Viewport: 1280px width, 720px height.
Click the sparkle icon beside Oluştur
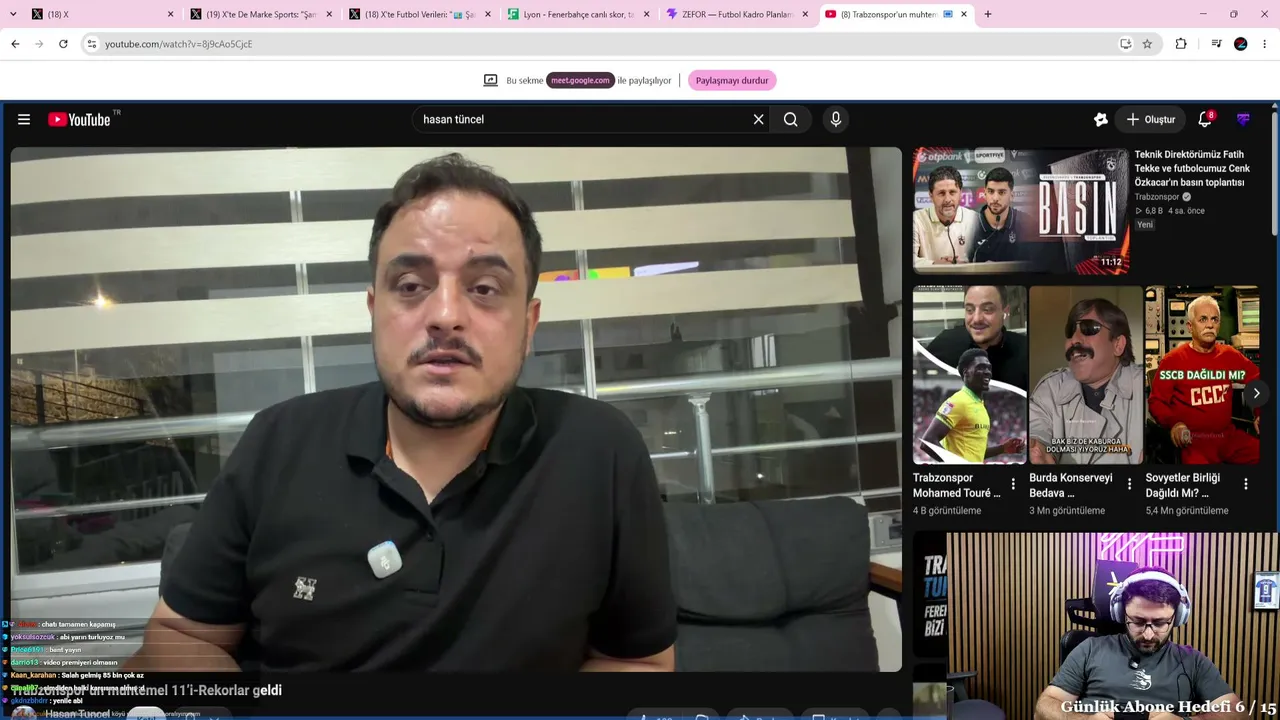click(1100, 119)
